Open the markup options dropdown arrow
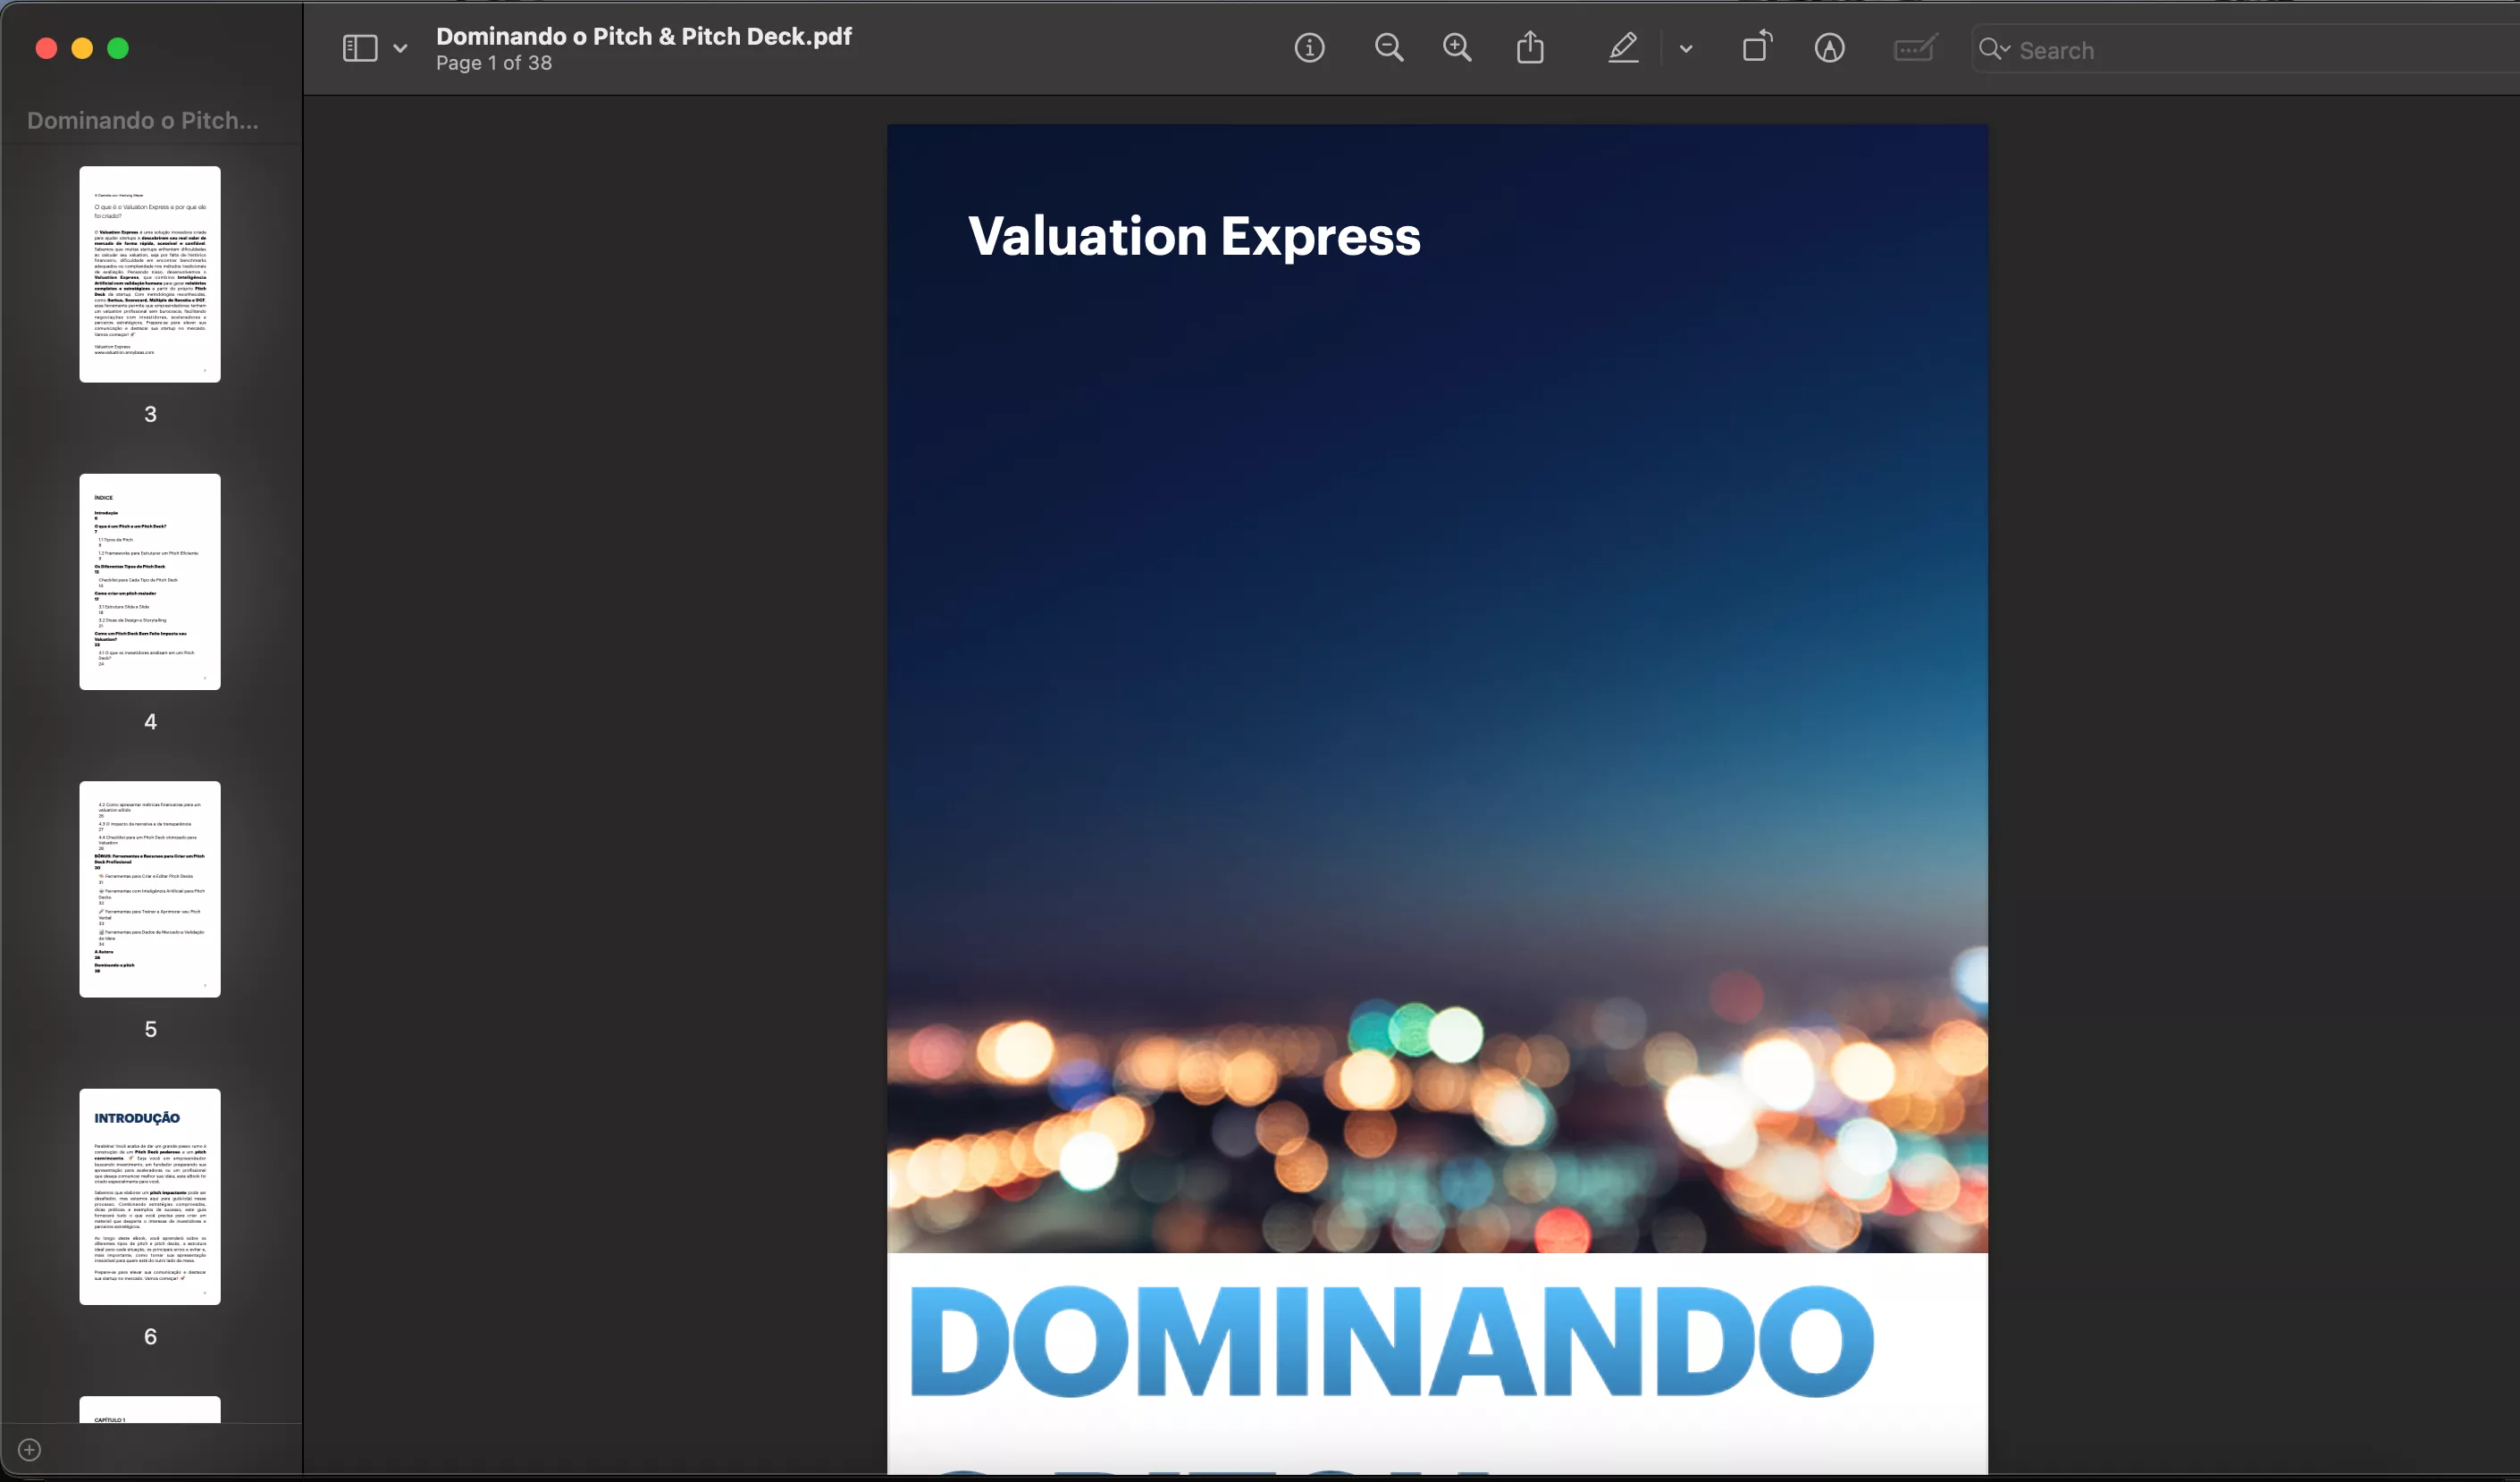The height and width of the screenshot is (1482, 2520). pos(1686,48)
